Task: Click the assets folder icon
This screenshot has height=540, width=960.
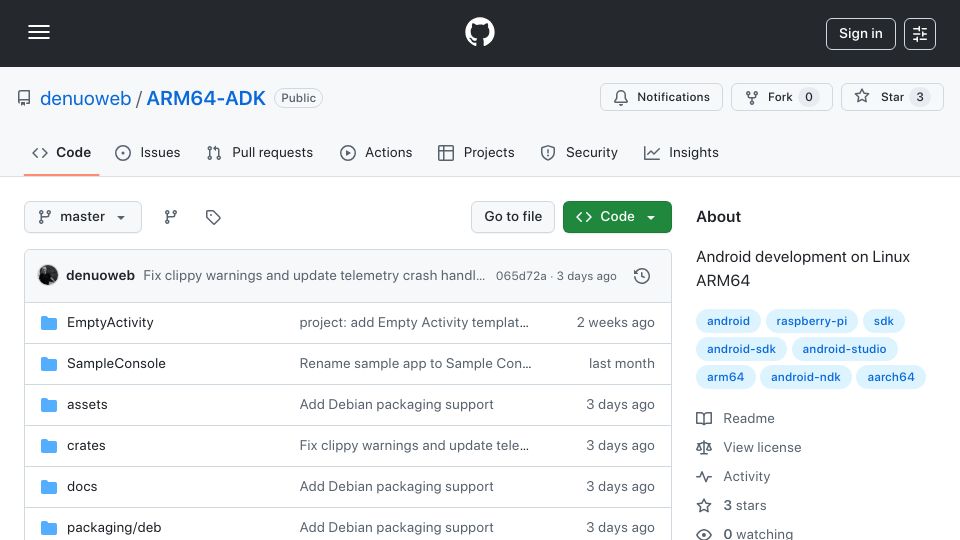Action: (x=49, y=405)
